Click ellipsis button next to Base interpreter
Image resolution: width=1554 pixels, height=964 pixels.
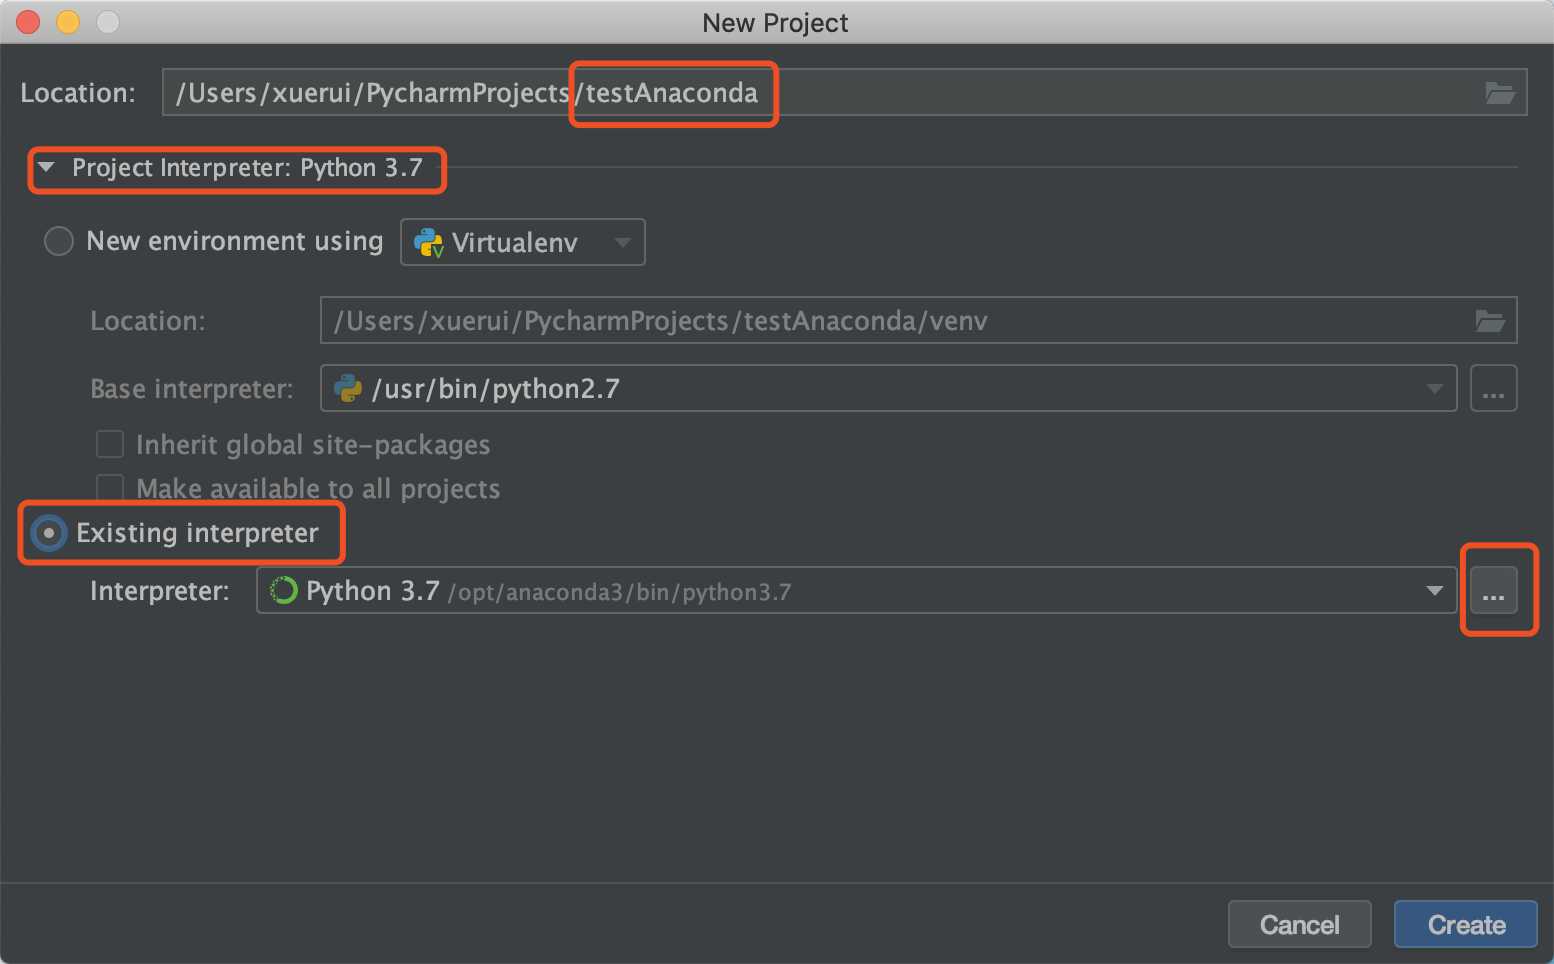click(1494, 388)
